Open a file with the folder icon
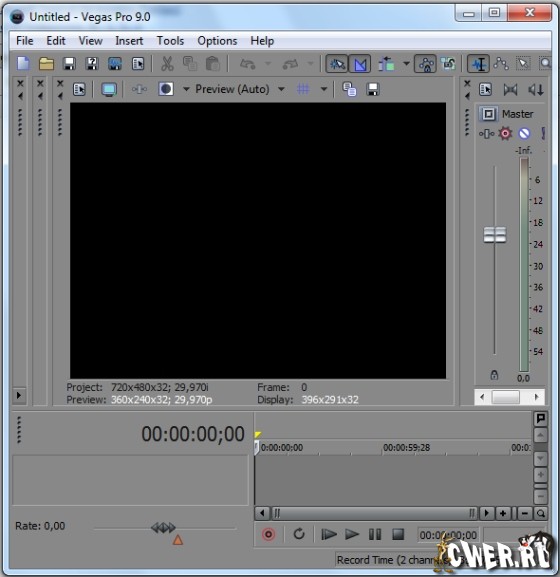The height and width of the screenshot is (577, 560). click(46, 64)
